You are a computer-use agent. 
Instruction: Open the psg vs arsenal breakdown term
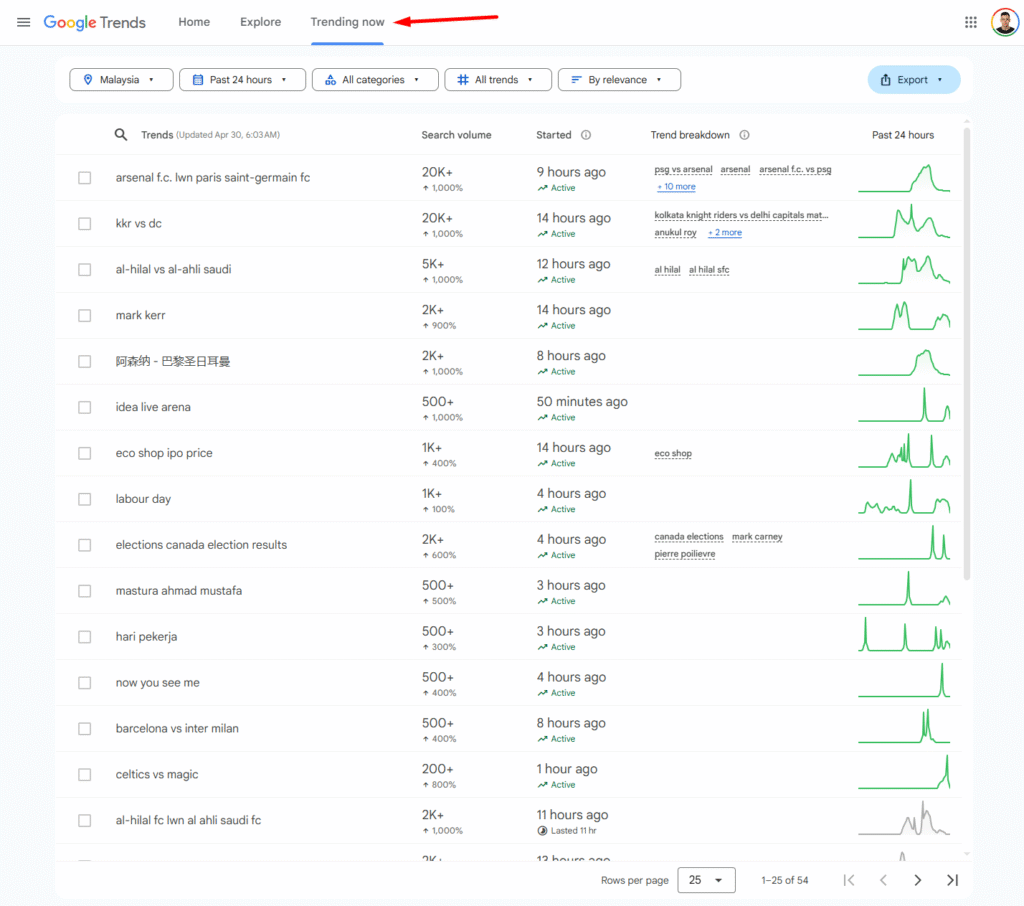(x=683, y=169)
